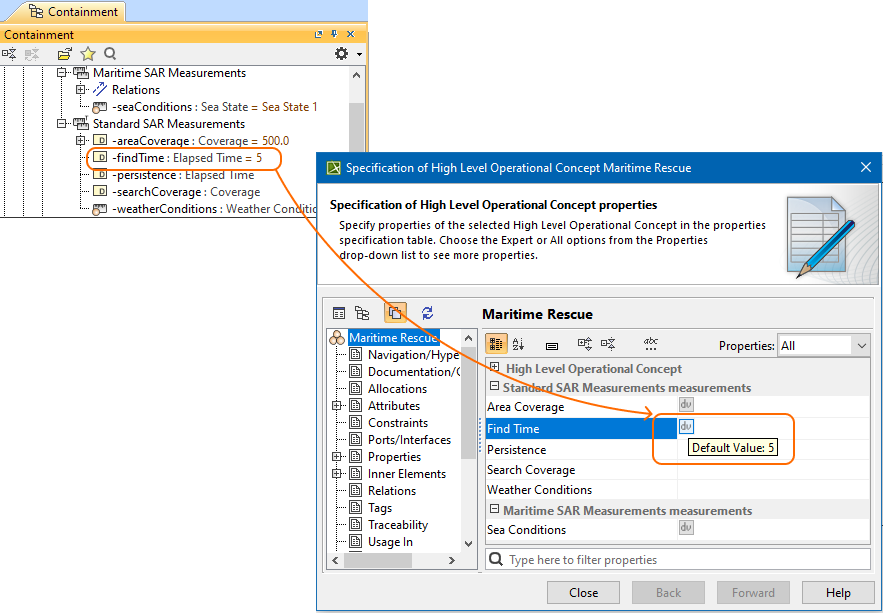Screen dimensions: 883x613
Task: Select the Persistence property row
Action: pyautogui.click(x=678, y=450)
